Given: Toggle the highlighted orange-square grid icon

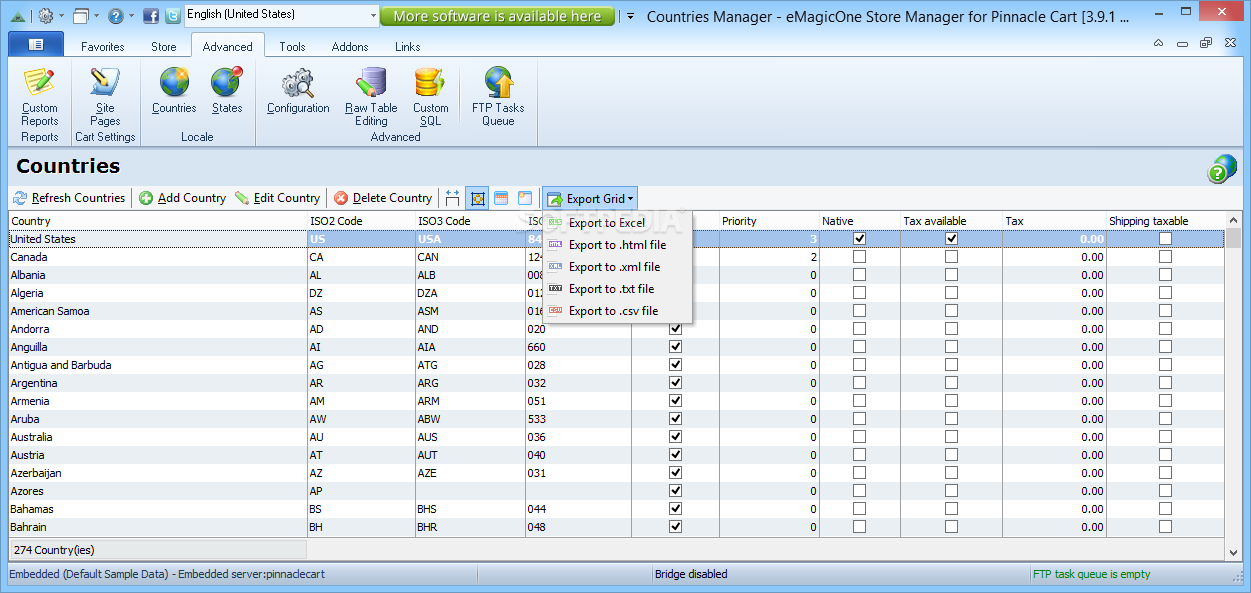Looking at the screenshot, I should (x=477, y=198).
